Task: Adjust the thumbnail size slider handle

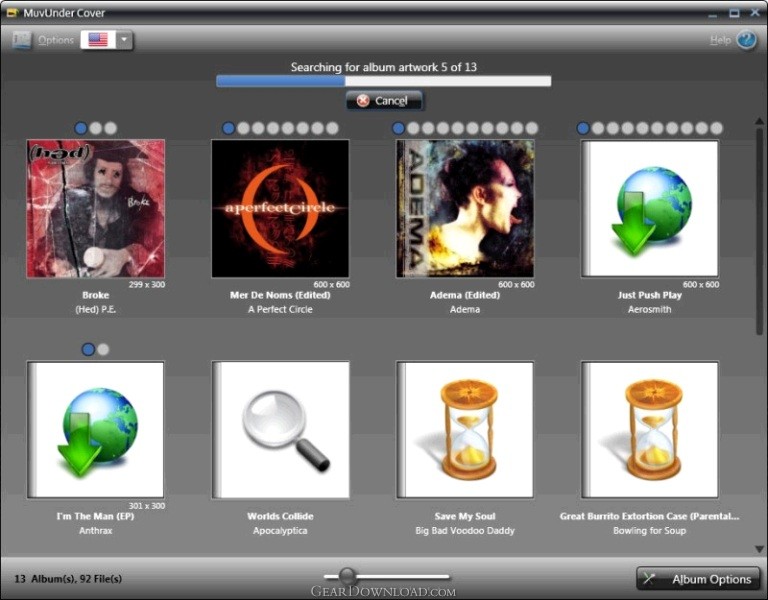Action: 347,576
